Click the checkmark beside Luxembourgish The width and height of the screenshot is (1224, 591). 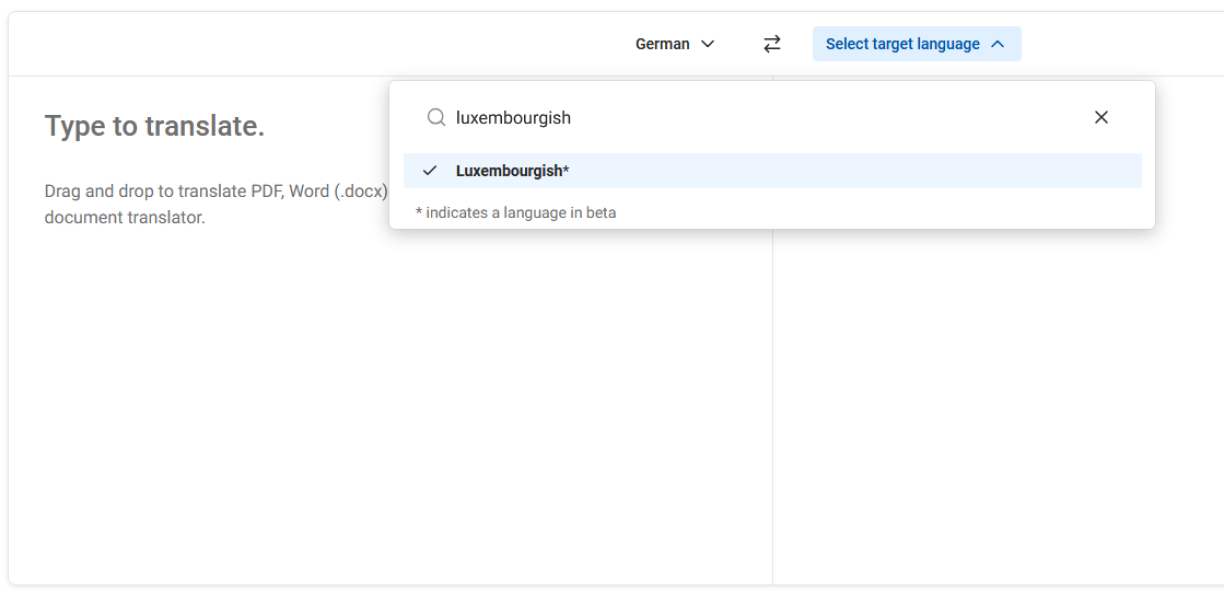click(x=430, y=171)
